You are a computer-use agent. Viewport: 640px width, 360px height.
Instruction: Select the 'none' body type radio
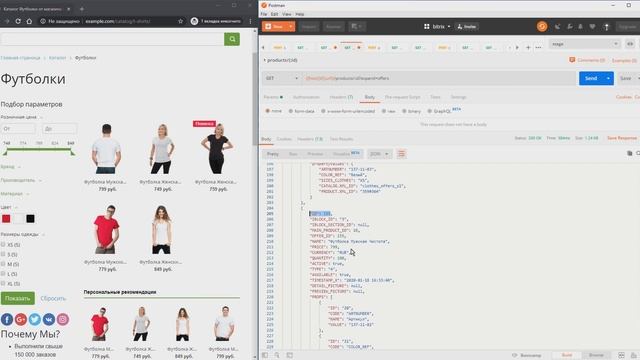tap(268, 111)
